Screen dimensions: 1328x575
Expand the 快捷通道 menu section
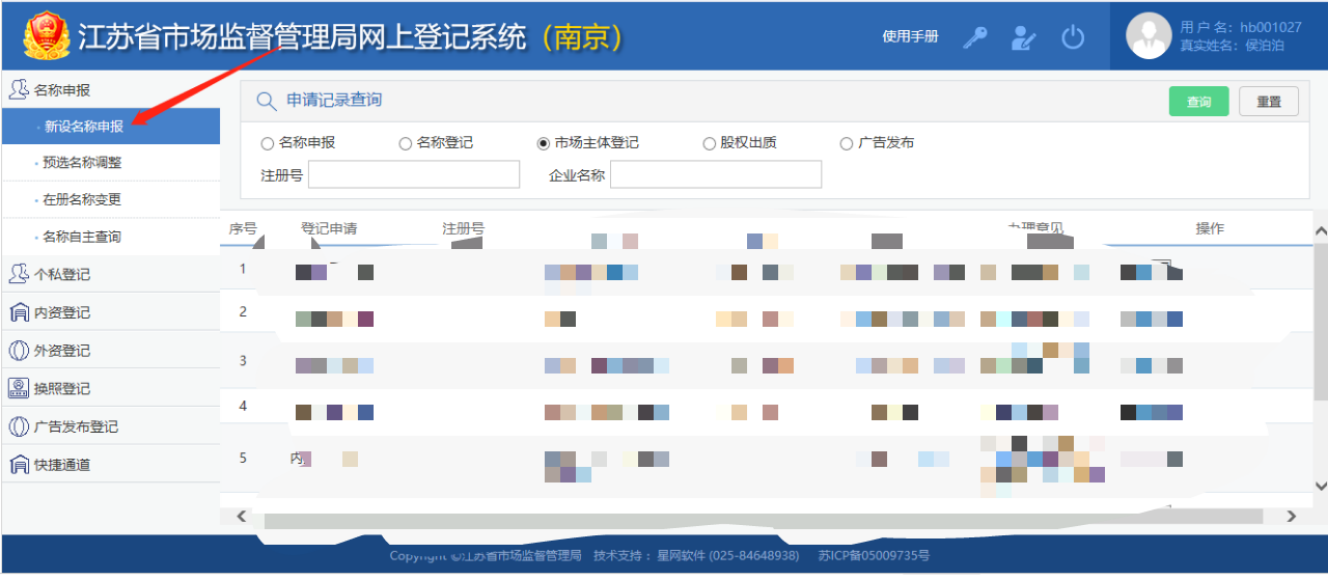pos(110,464)
